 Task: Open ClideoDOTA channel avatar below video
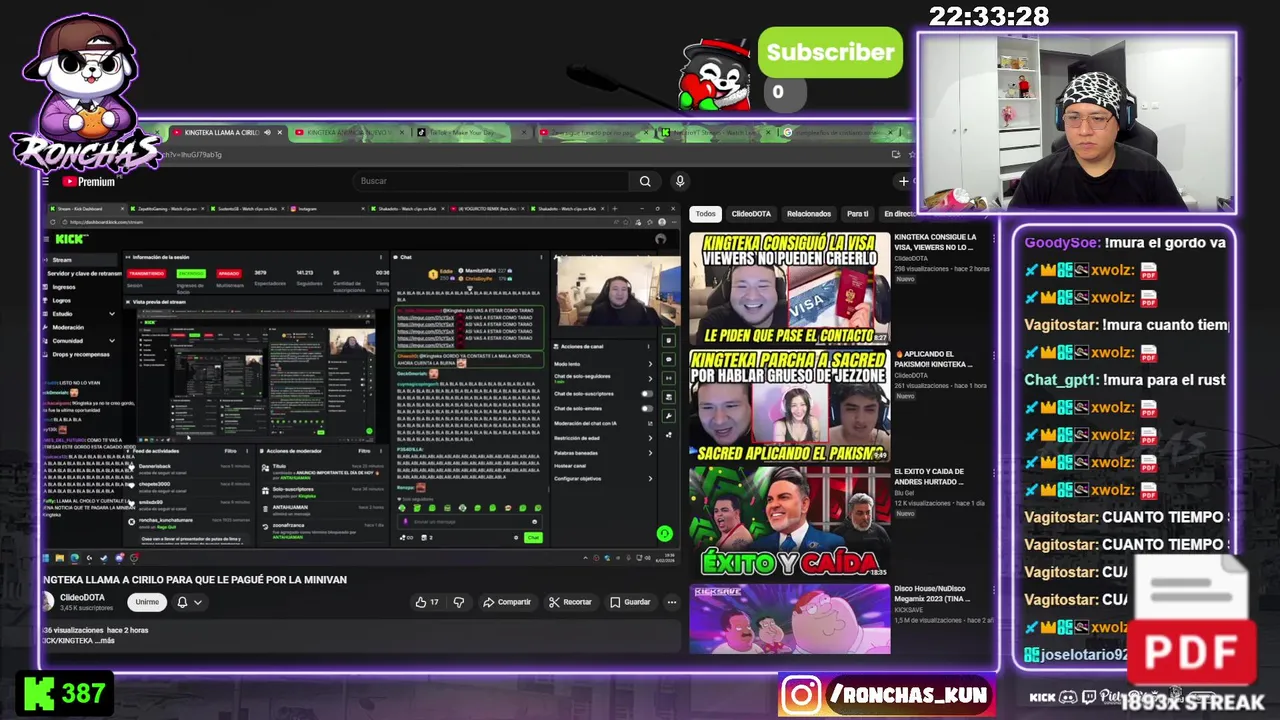pyautogui.click(x=47, y=602)
